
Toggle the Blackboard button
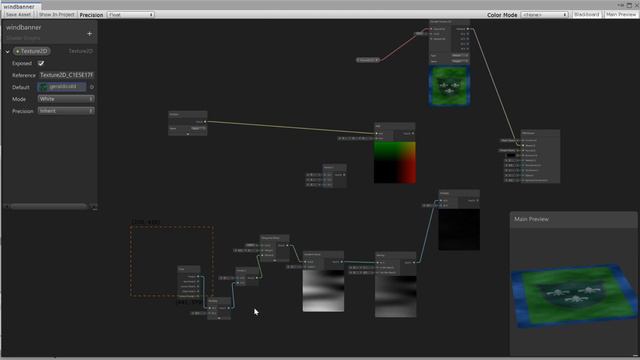pyautogui.click(x=587, y=15)
